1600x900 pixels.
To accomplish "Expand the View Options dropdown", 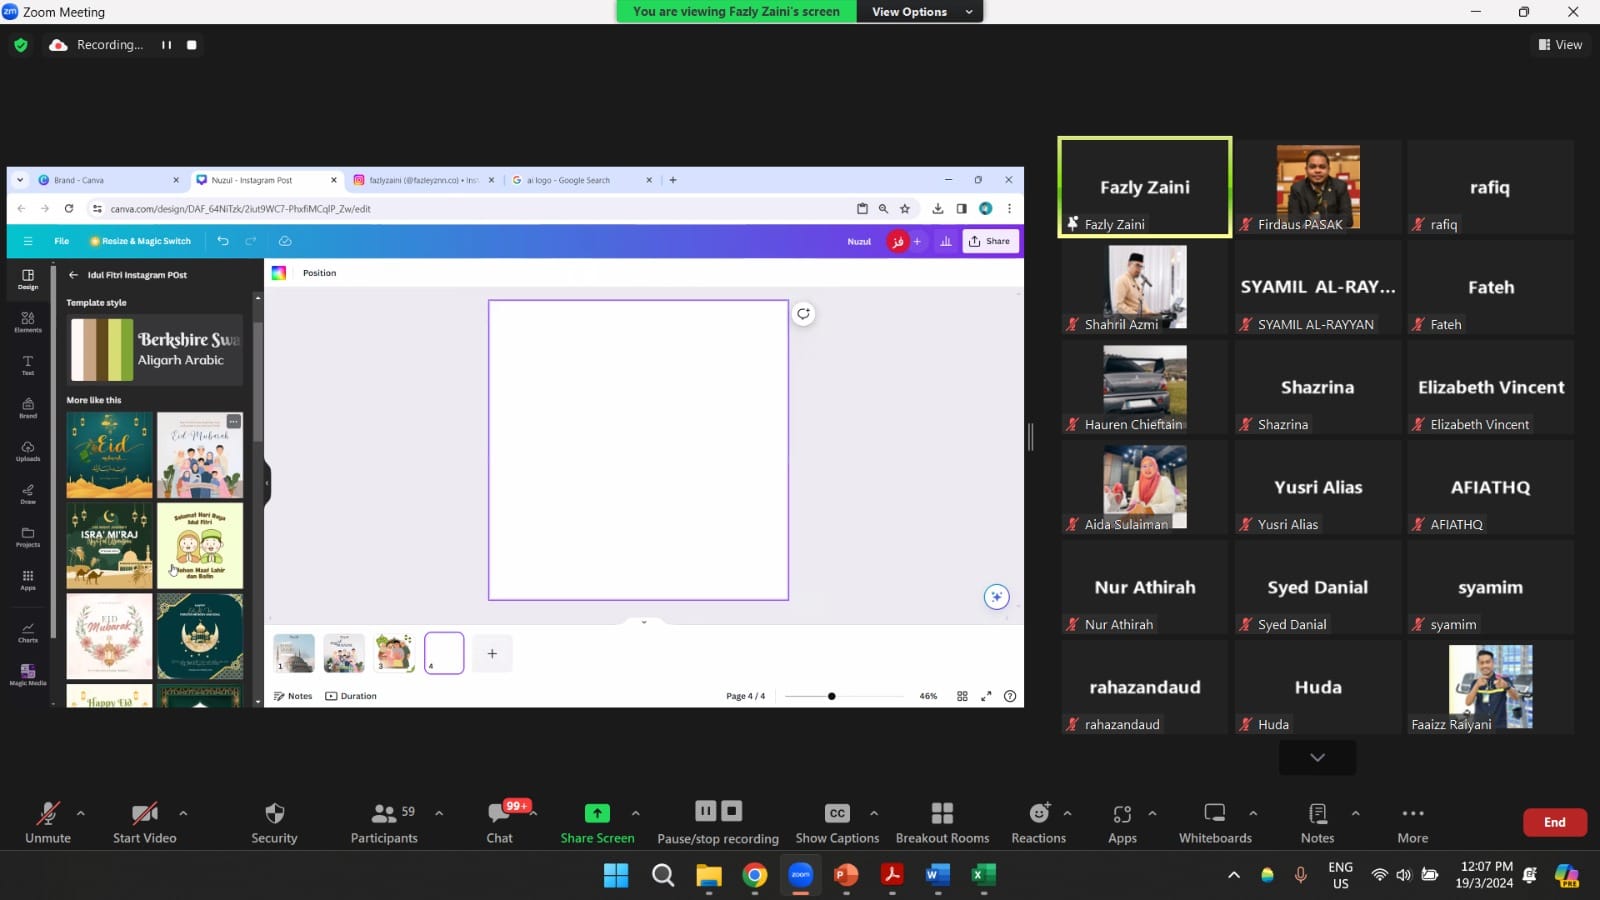I will click(920, 12).
